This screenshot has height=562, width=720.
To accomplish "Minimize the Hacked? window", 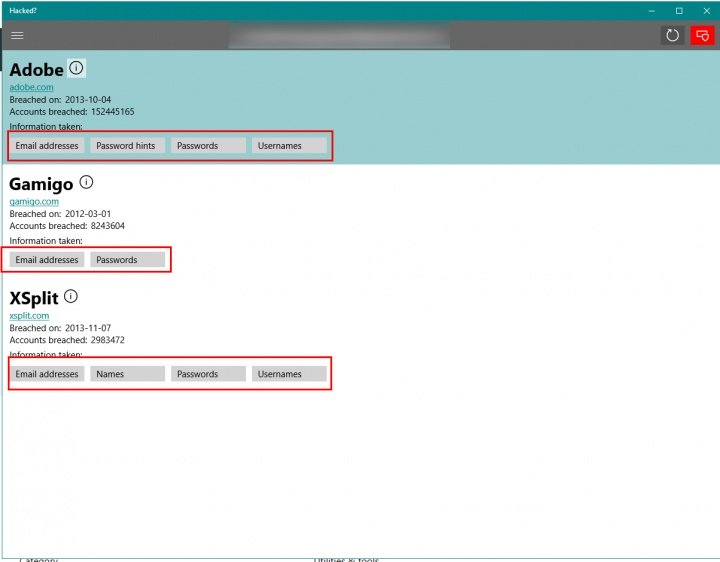I will tap(652, 11).
